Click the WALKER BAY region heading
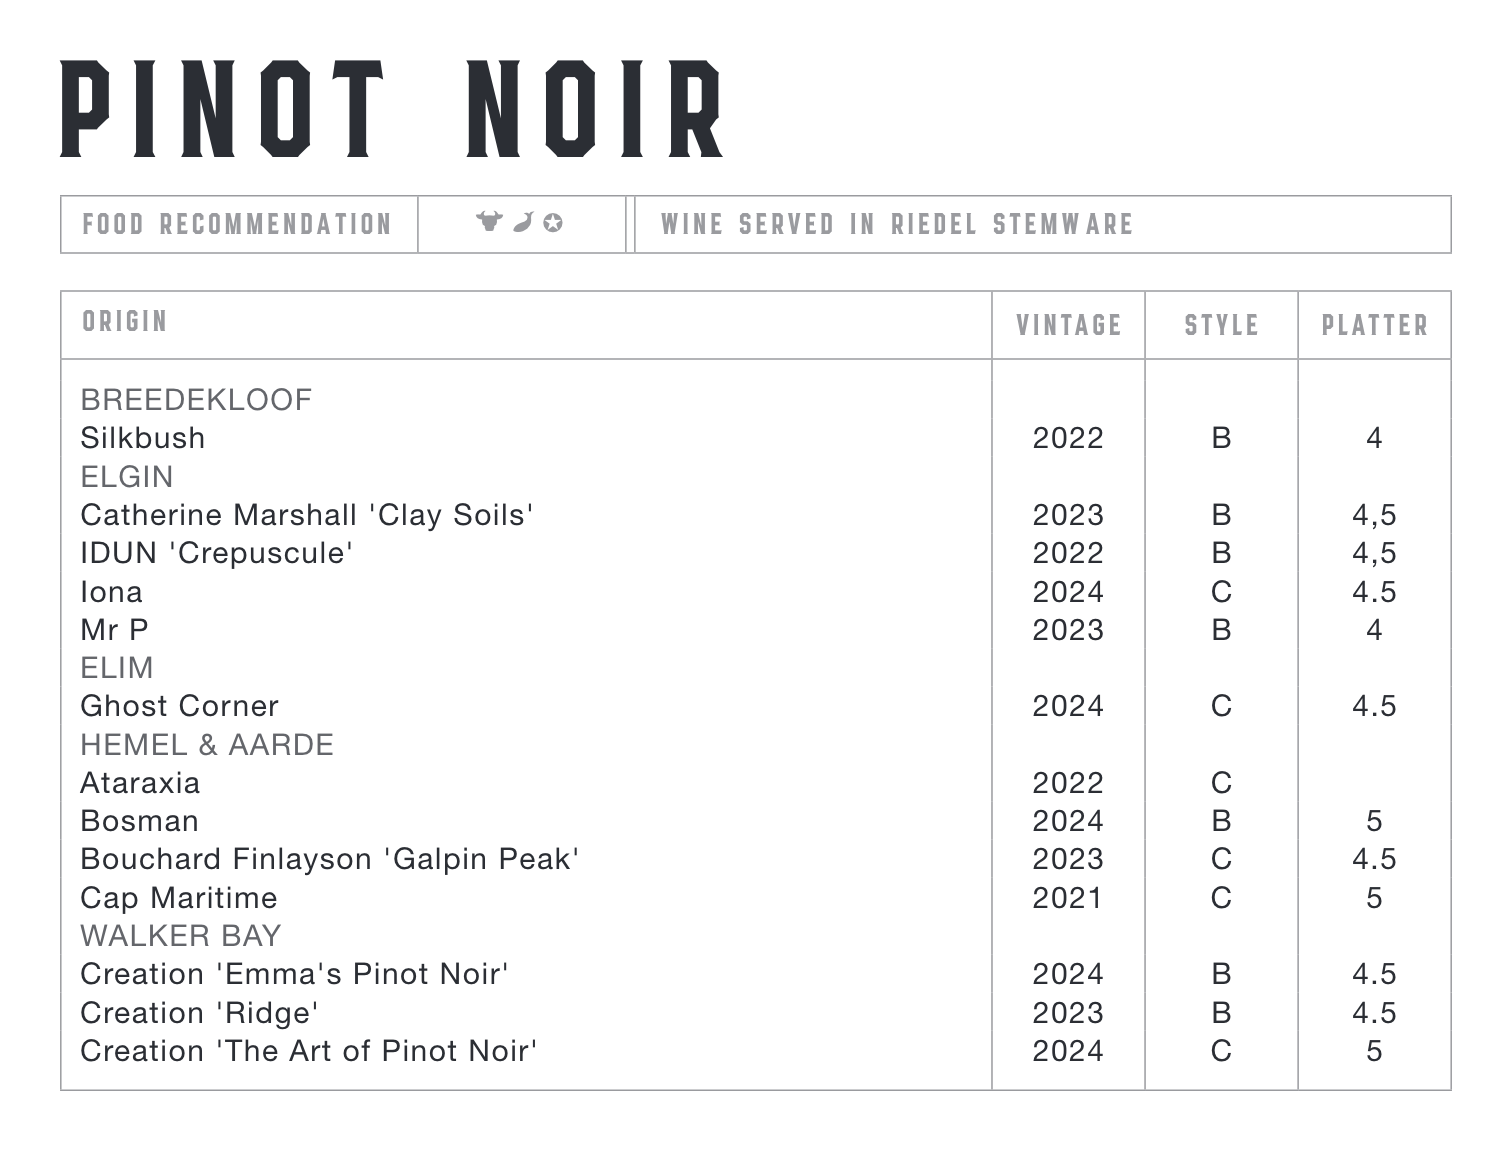 pos(181,936)
